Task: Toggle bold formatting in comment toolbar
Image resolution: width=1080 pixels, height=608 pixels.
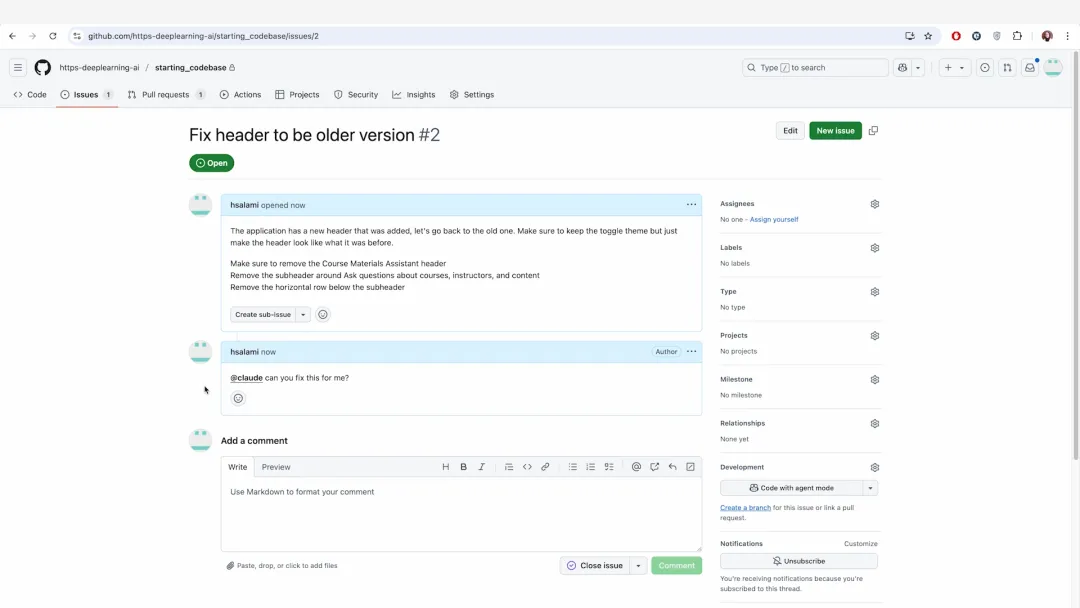Action: [x=463, y=466]
